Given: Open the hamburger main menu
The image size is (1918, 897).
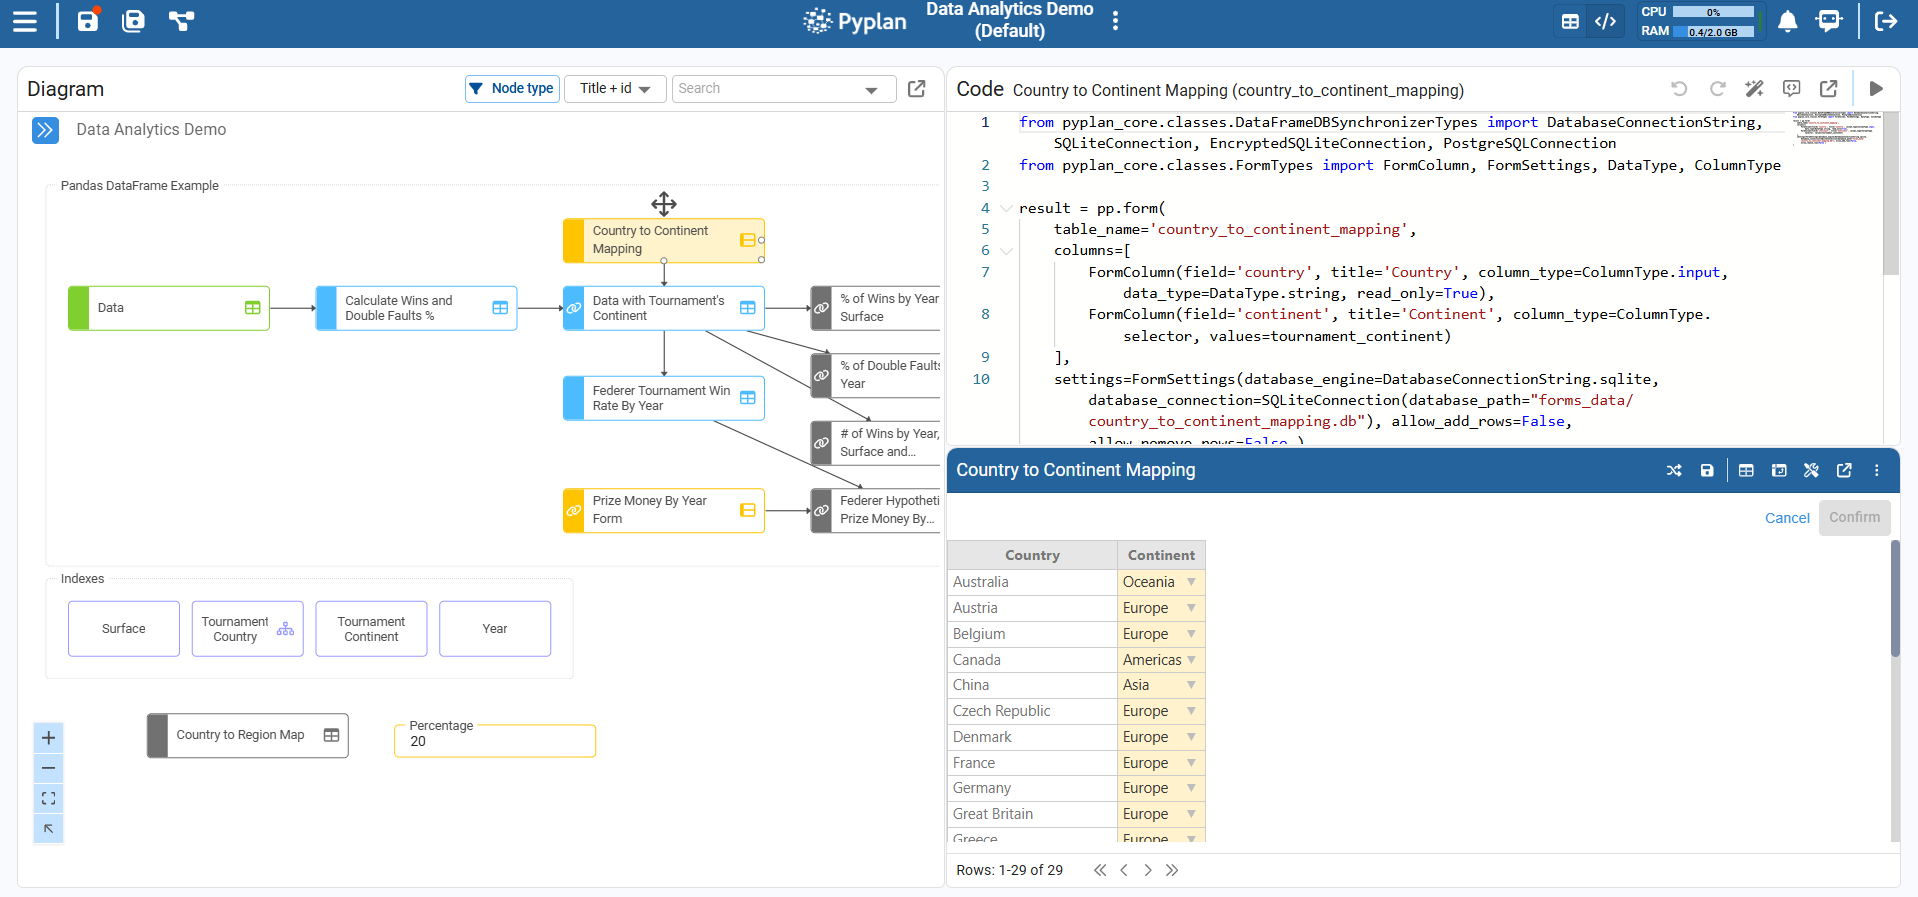Looking at the screenshot, I should point(25,21).
